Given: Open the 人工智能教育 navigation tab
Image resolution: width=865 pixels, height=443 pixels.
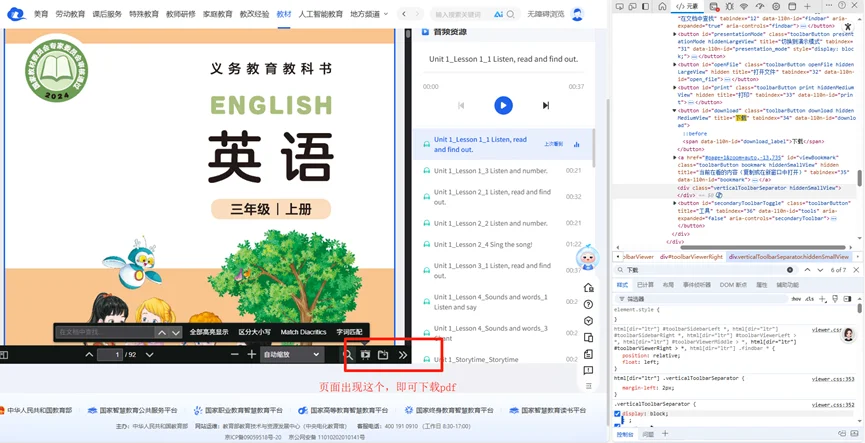Looking at the screenshot, I should [321, 14].
